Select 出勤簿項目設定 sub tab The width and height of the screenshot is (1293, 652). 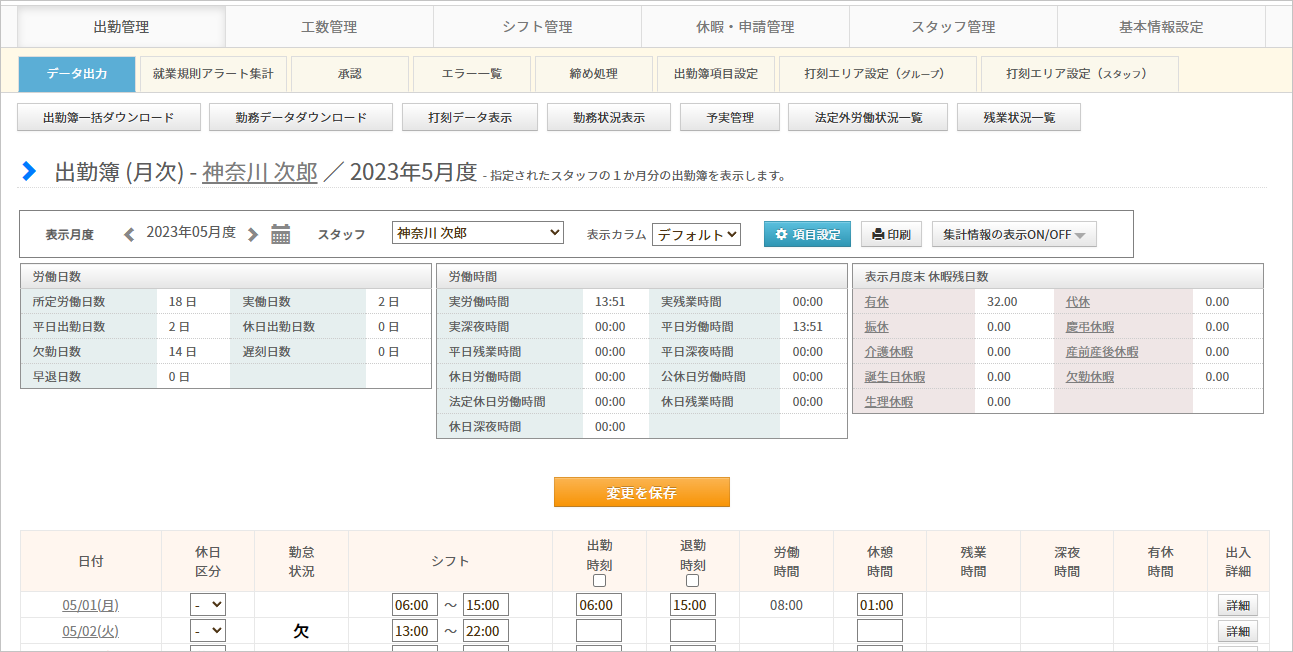[x=716, y=74]
